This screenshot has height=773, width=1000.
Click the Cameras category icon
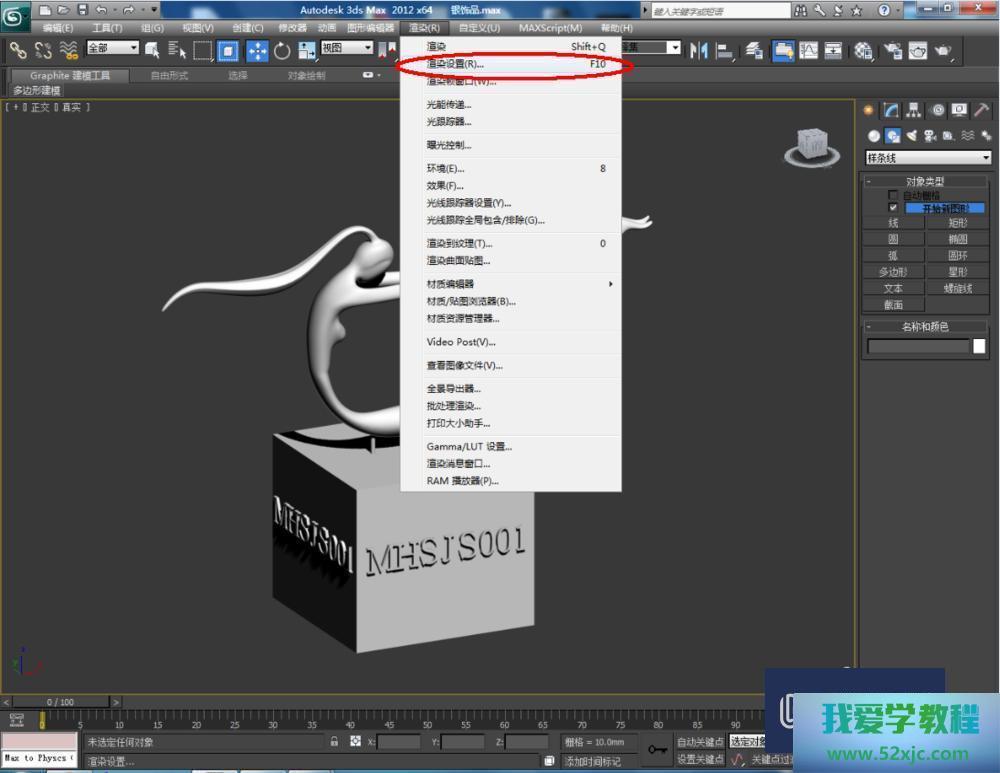tap(930, 136)
